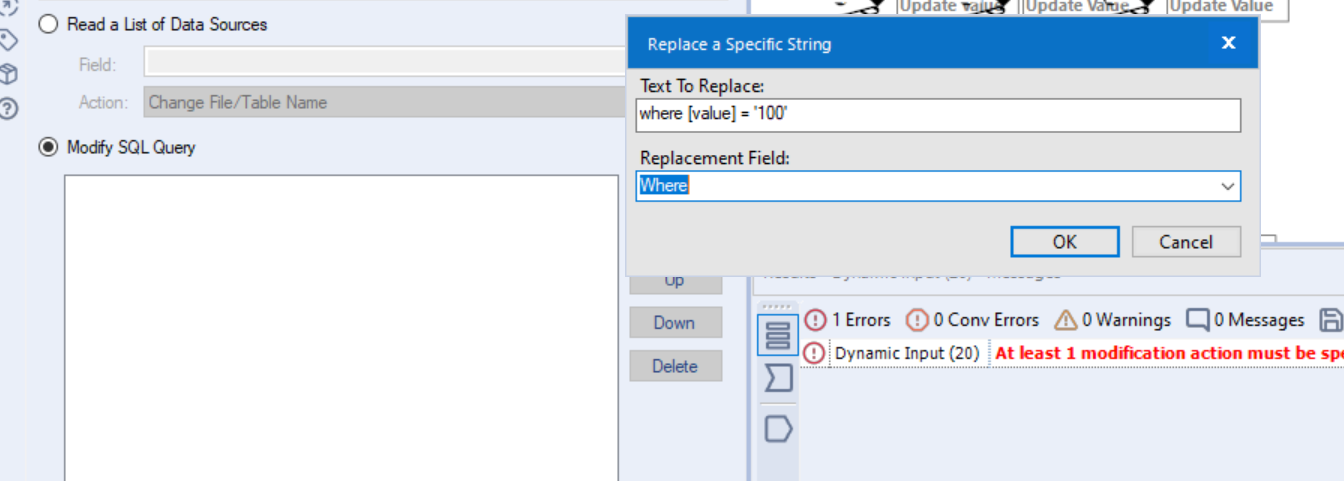The width and height of the screenshot is (1344, 481).
Task: Cancel the Replace a Specific String dialog
Action: [1186, 242]
